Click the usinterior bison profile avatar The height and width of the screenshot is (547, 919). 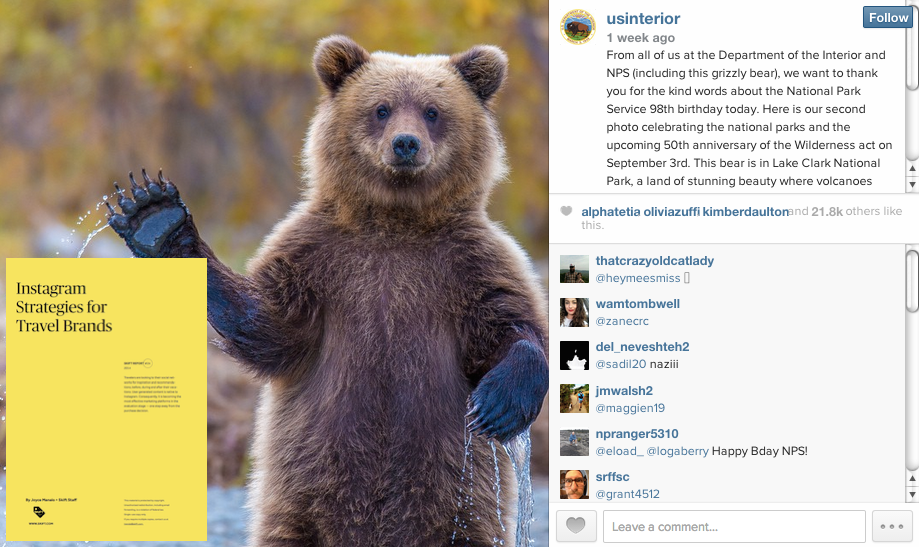click(578, 27)
